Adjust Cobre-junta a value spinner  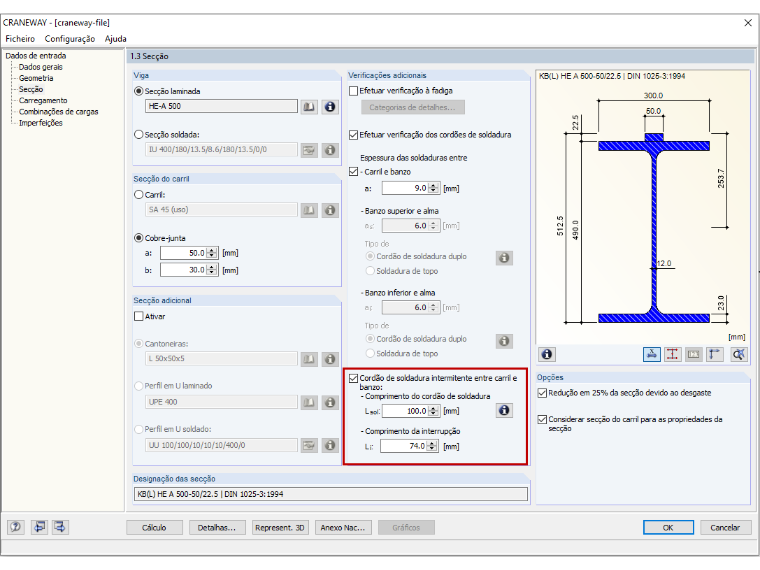point(212,253)
